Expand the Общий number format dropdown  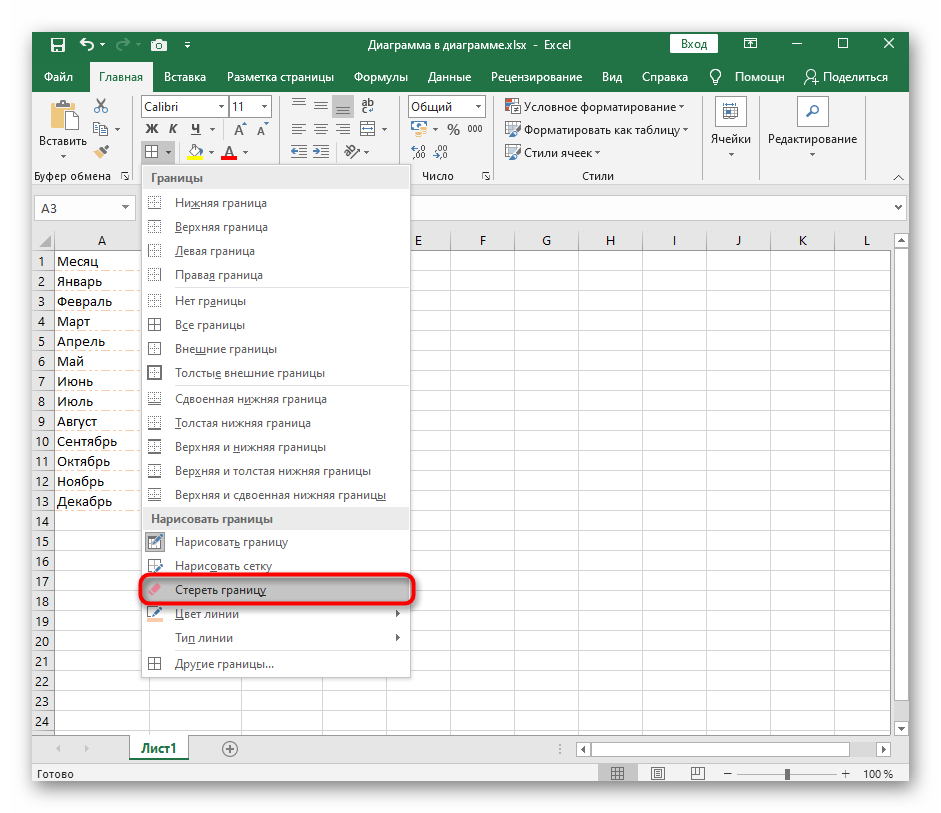pyautogui.click(x=478, y=106)
